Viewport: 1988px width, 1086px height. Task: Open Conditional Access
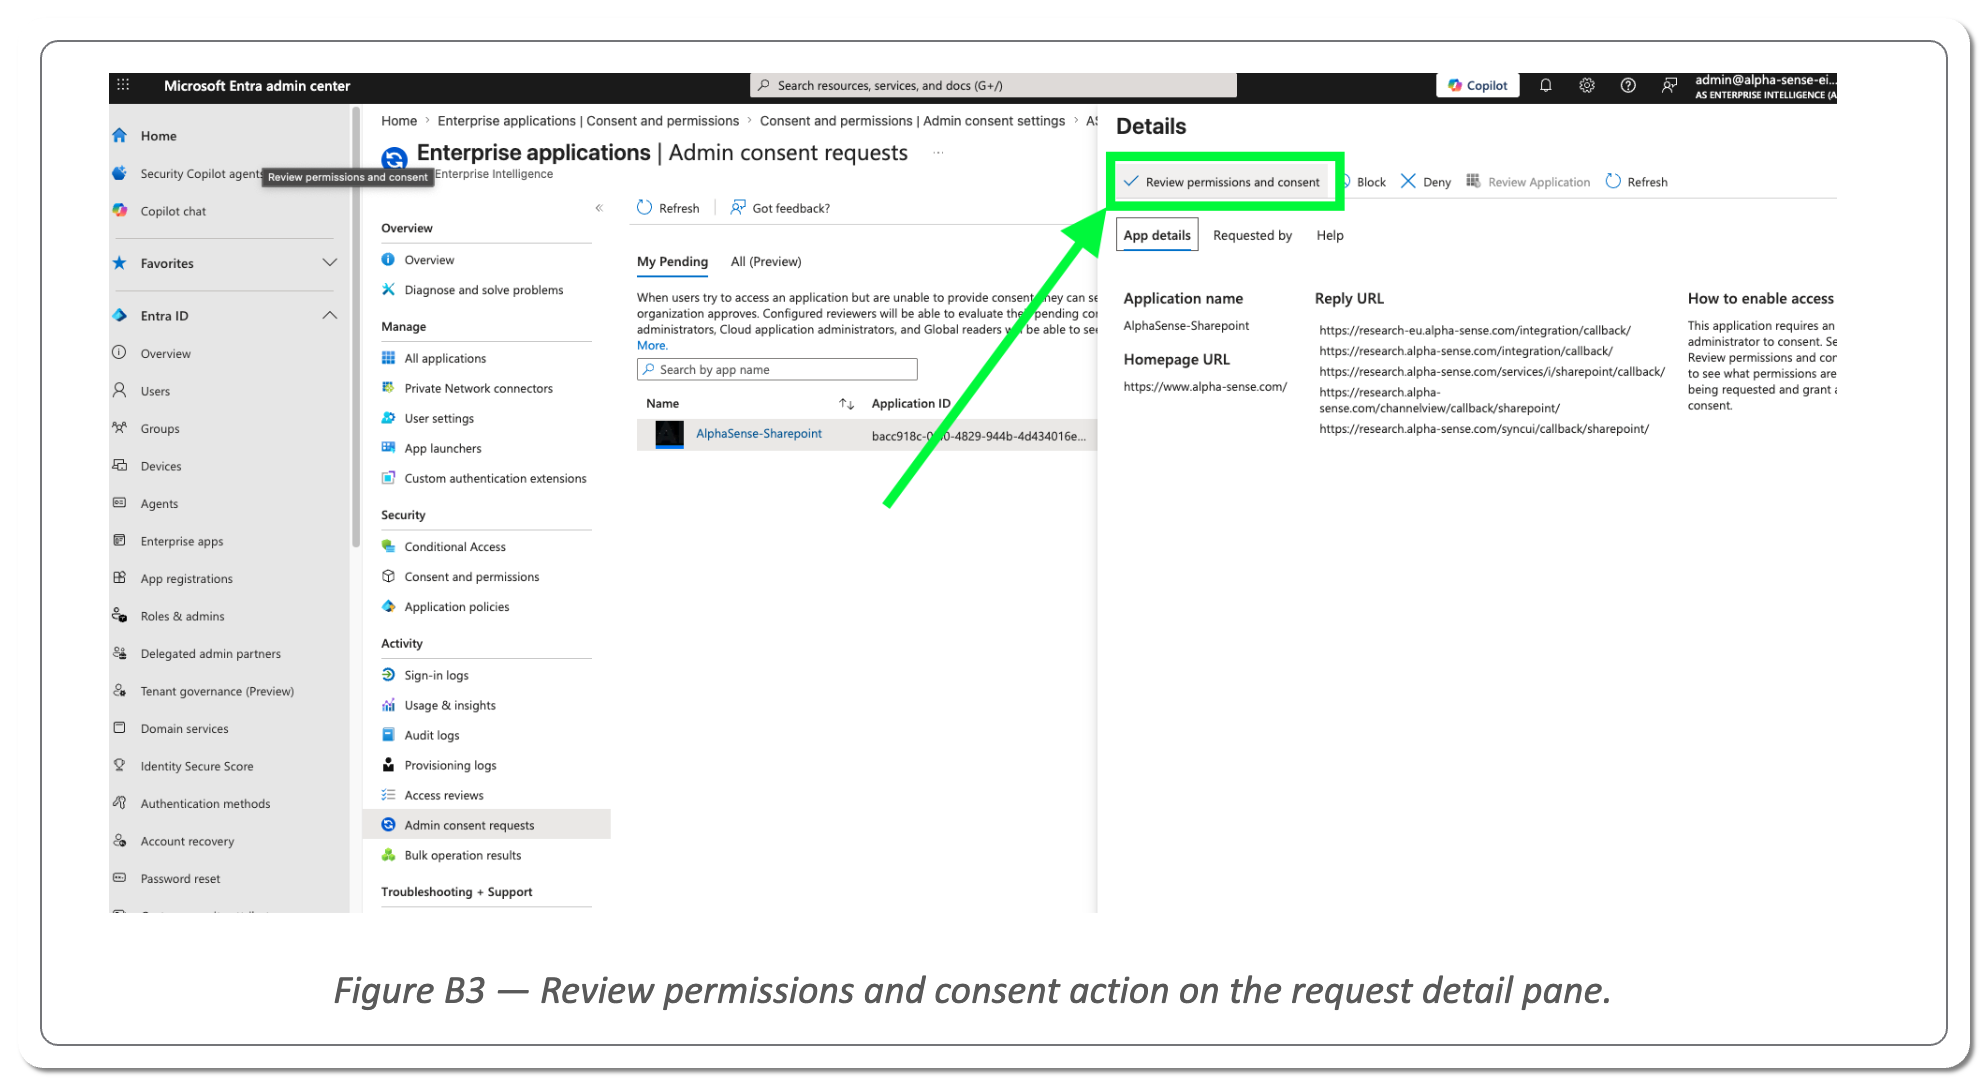[455, 546]
